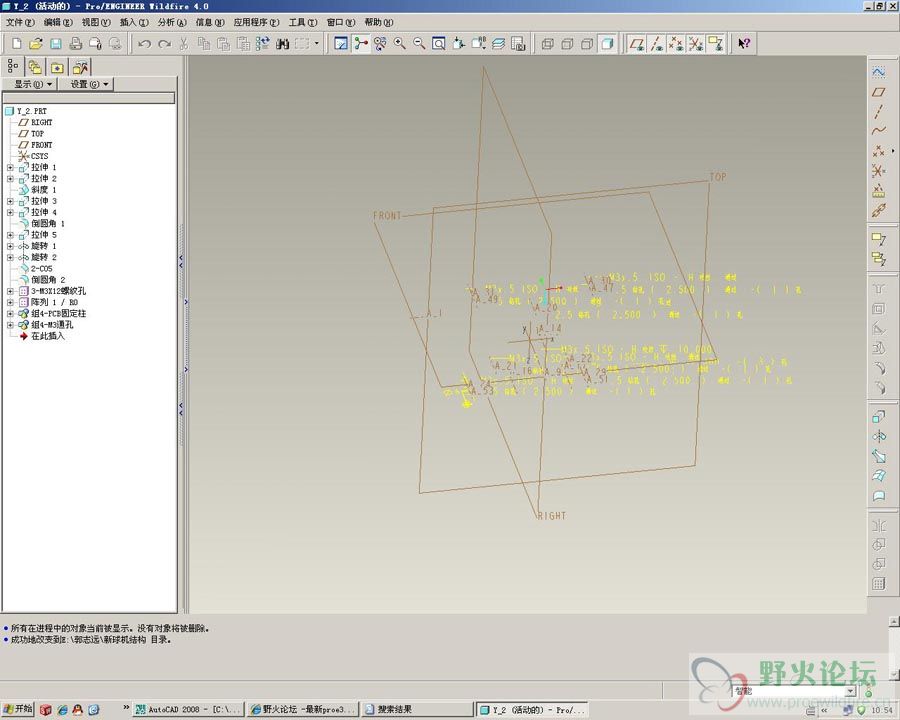
Task: Toggle the spin center display
Action: (360, 44)
